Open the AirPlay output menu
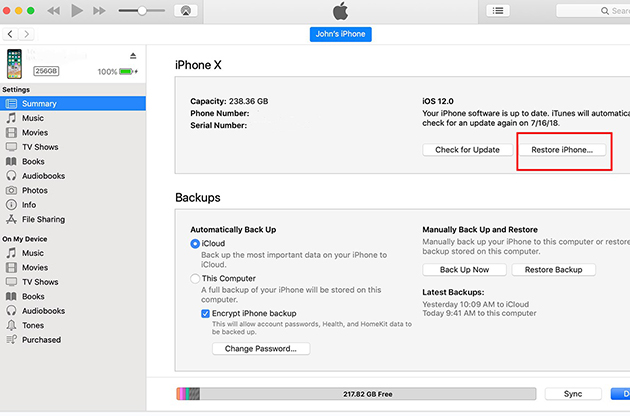 click(186, 11)
